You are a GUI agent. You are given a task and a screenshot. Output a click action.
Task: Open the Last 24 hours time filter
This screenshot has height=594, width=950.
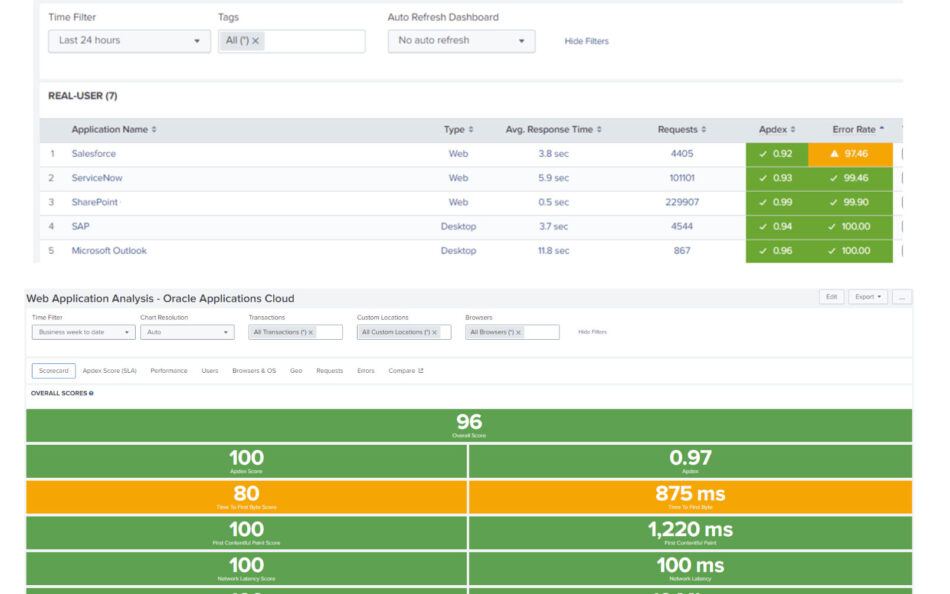click(x=129, y=41)
